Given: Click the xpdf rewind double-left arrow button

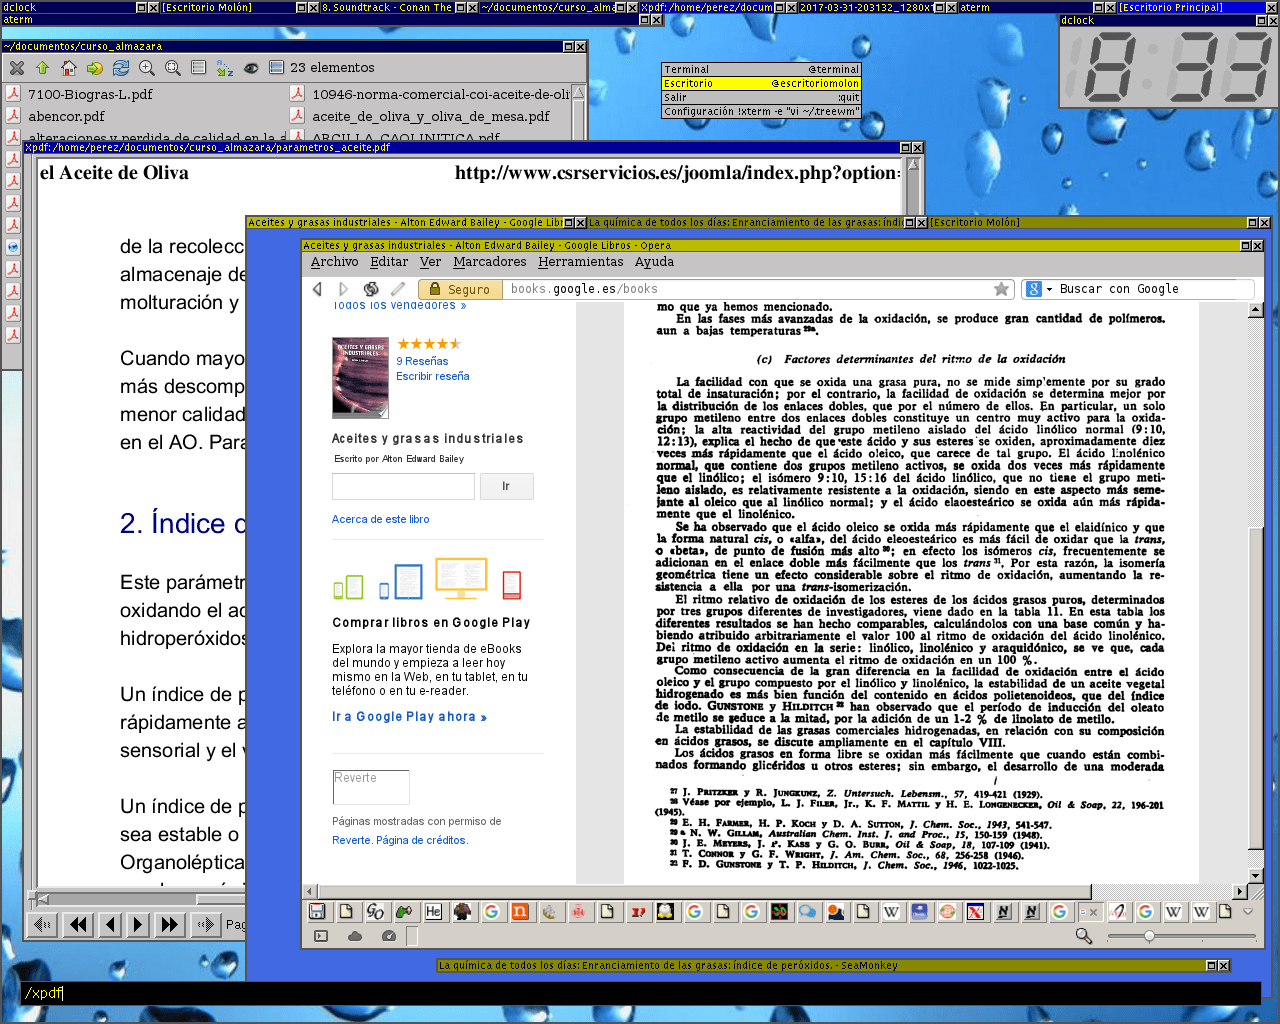Looking at the screenshot, I should click(x=79, y=925).
